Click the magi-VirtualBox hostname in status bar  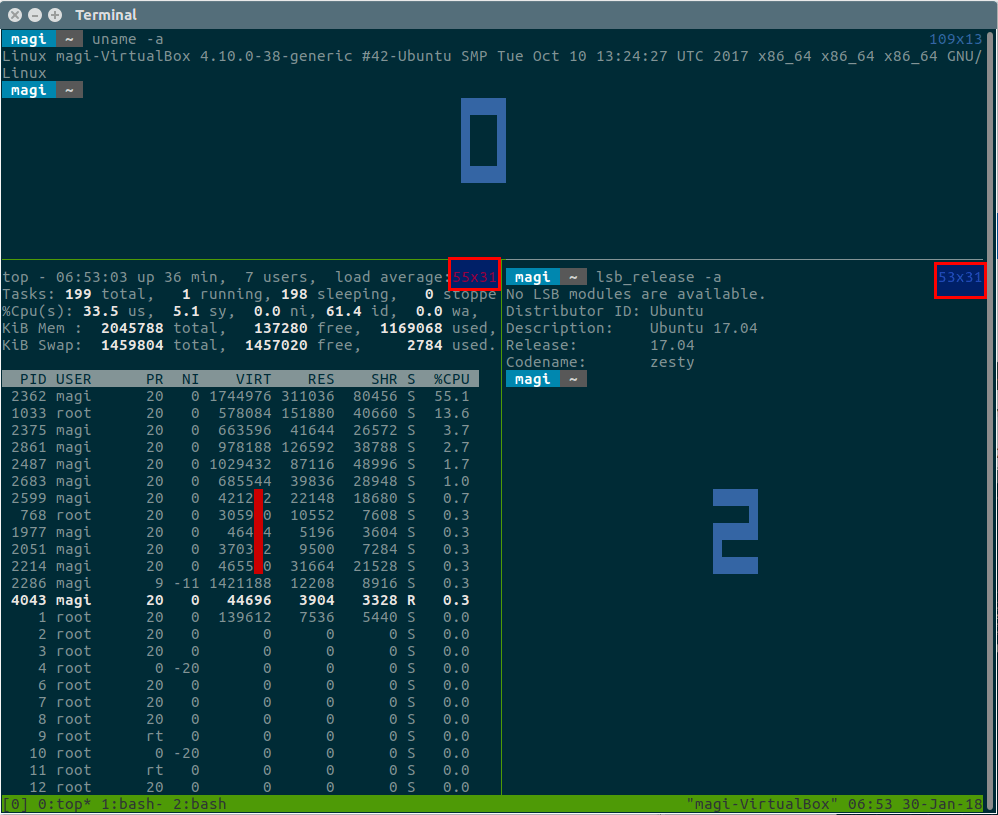[762, 804]
